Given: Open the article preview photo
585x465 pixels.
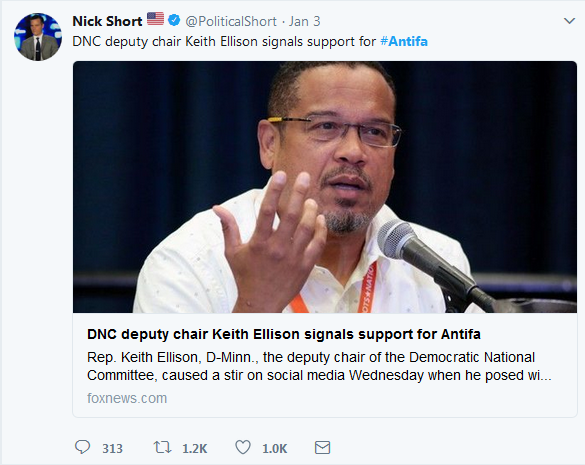Looking at the screenshot, I should (x=325, y=187).
